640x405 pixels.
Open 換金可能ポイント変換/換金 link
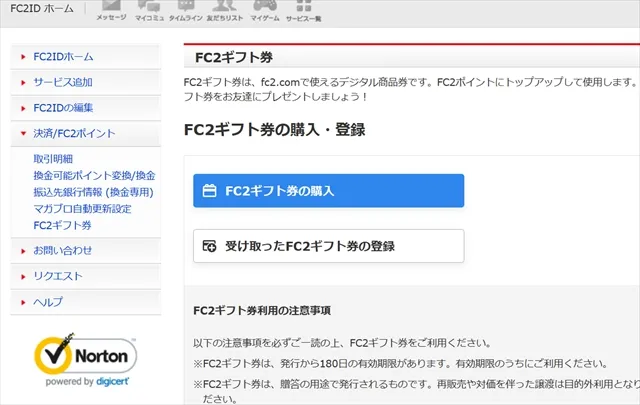click(x=94, y=176)
